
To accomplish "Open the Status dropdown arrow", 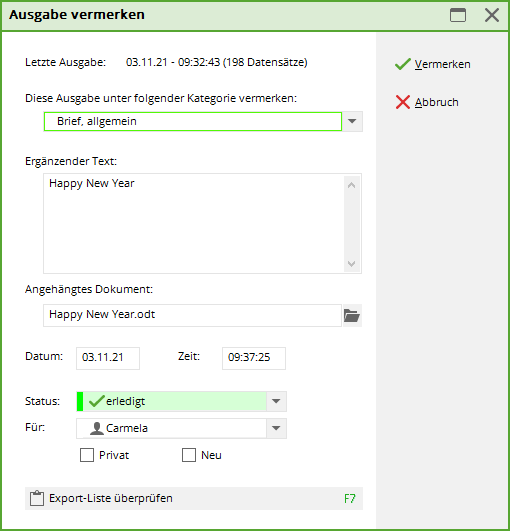I will pos(276,401).
